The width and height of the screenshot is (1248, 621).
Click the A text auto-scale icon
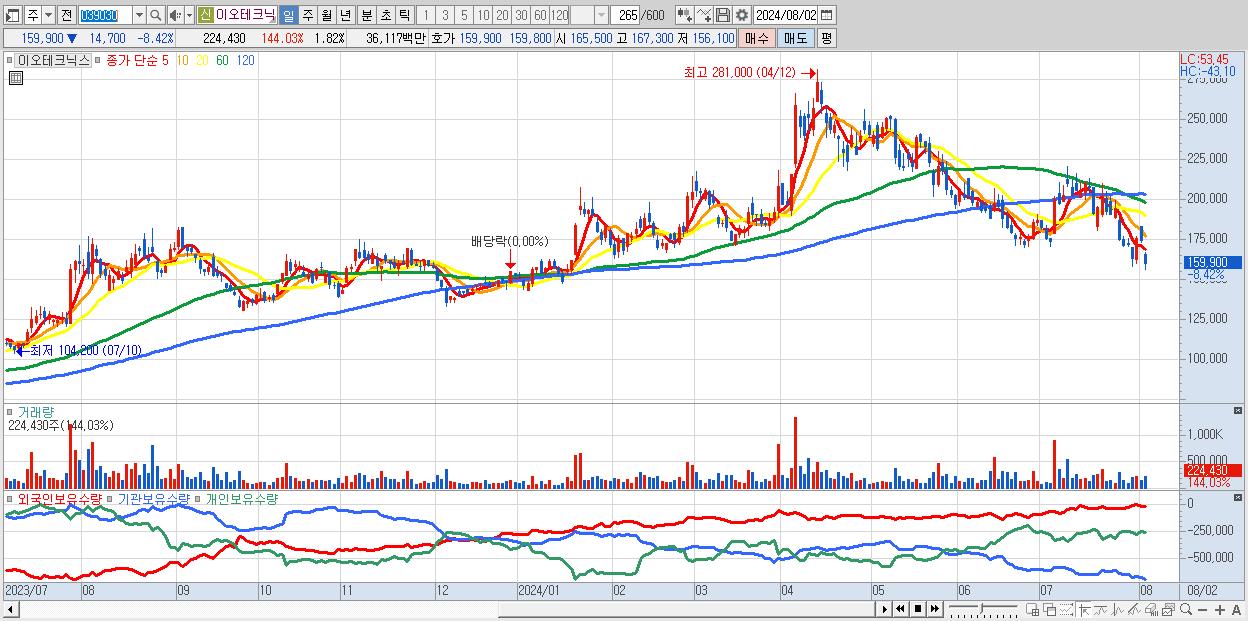pyautogui.click(x=1237, y=610)
